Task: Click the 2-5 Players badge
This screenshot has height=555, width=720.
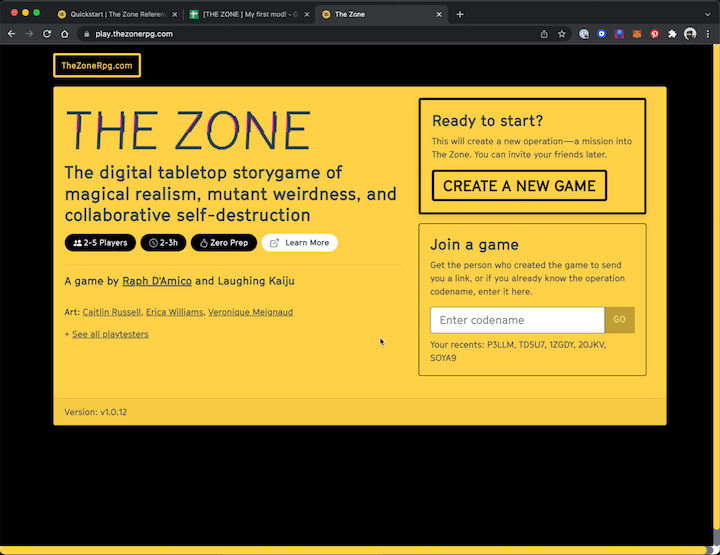Action: tap(100, 243)
